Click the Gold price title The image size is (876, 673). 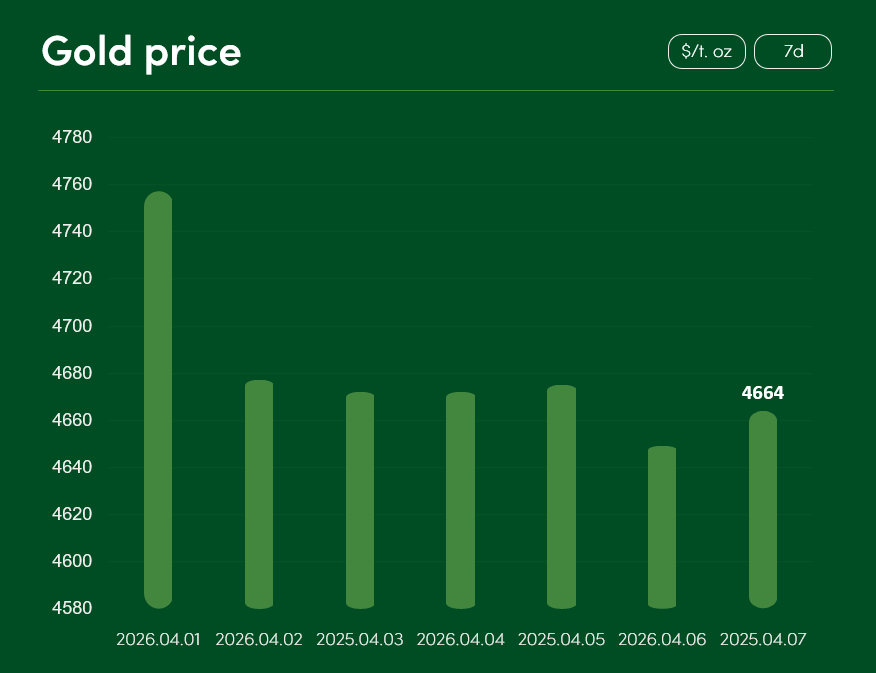tap(141, 52)
